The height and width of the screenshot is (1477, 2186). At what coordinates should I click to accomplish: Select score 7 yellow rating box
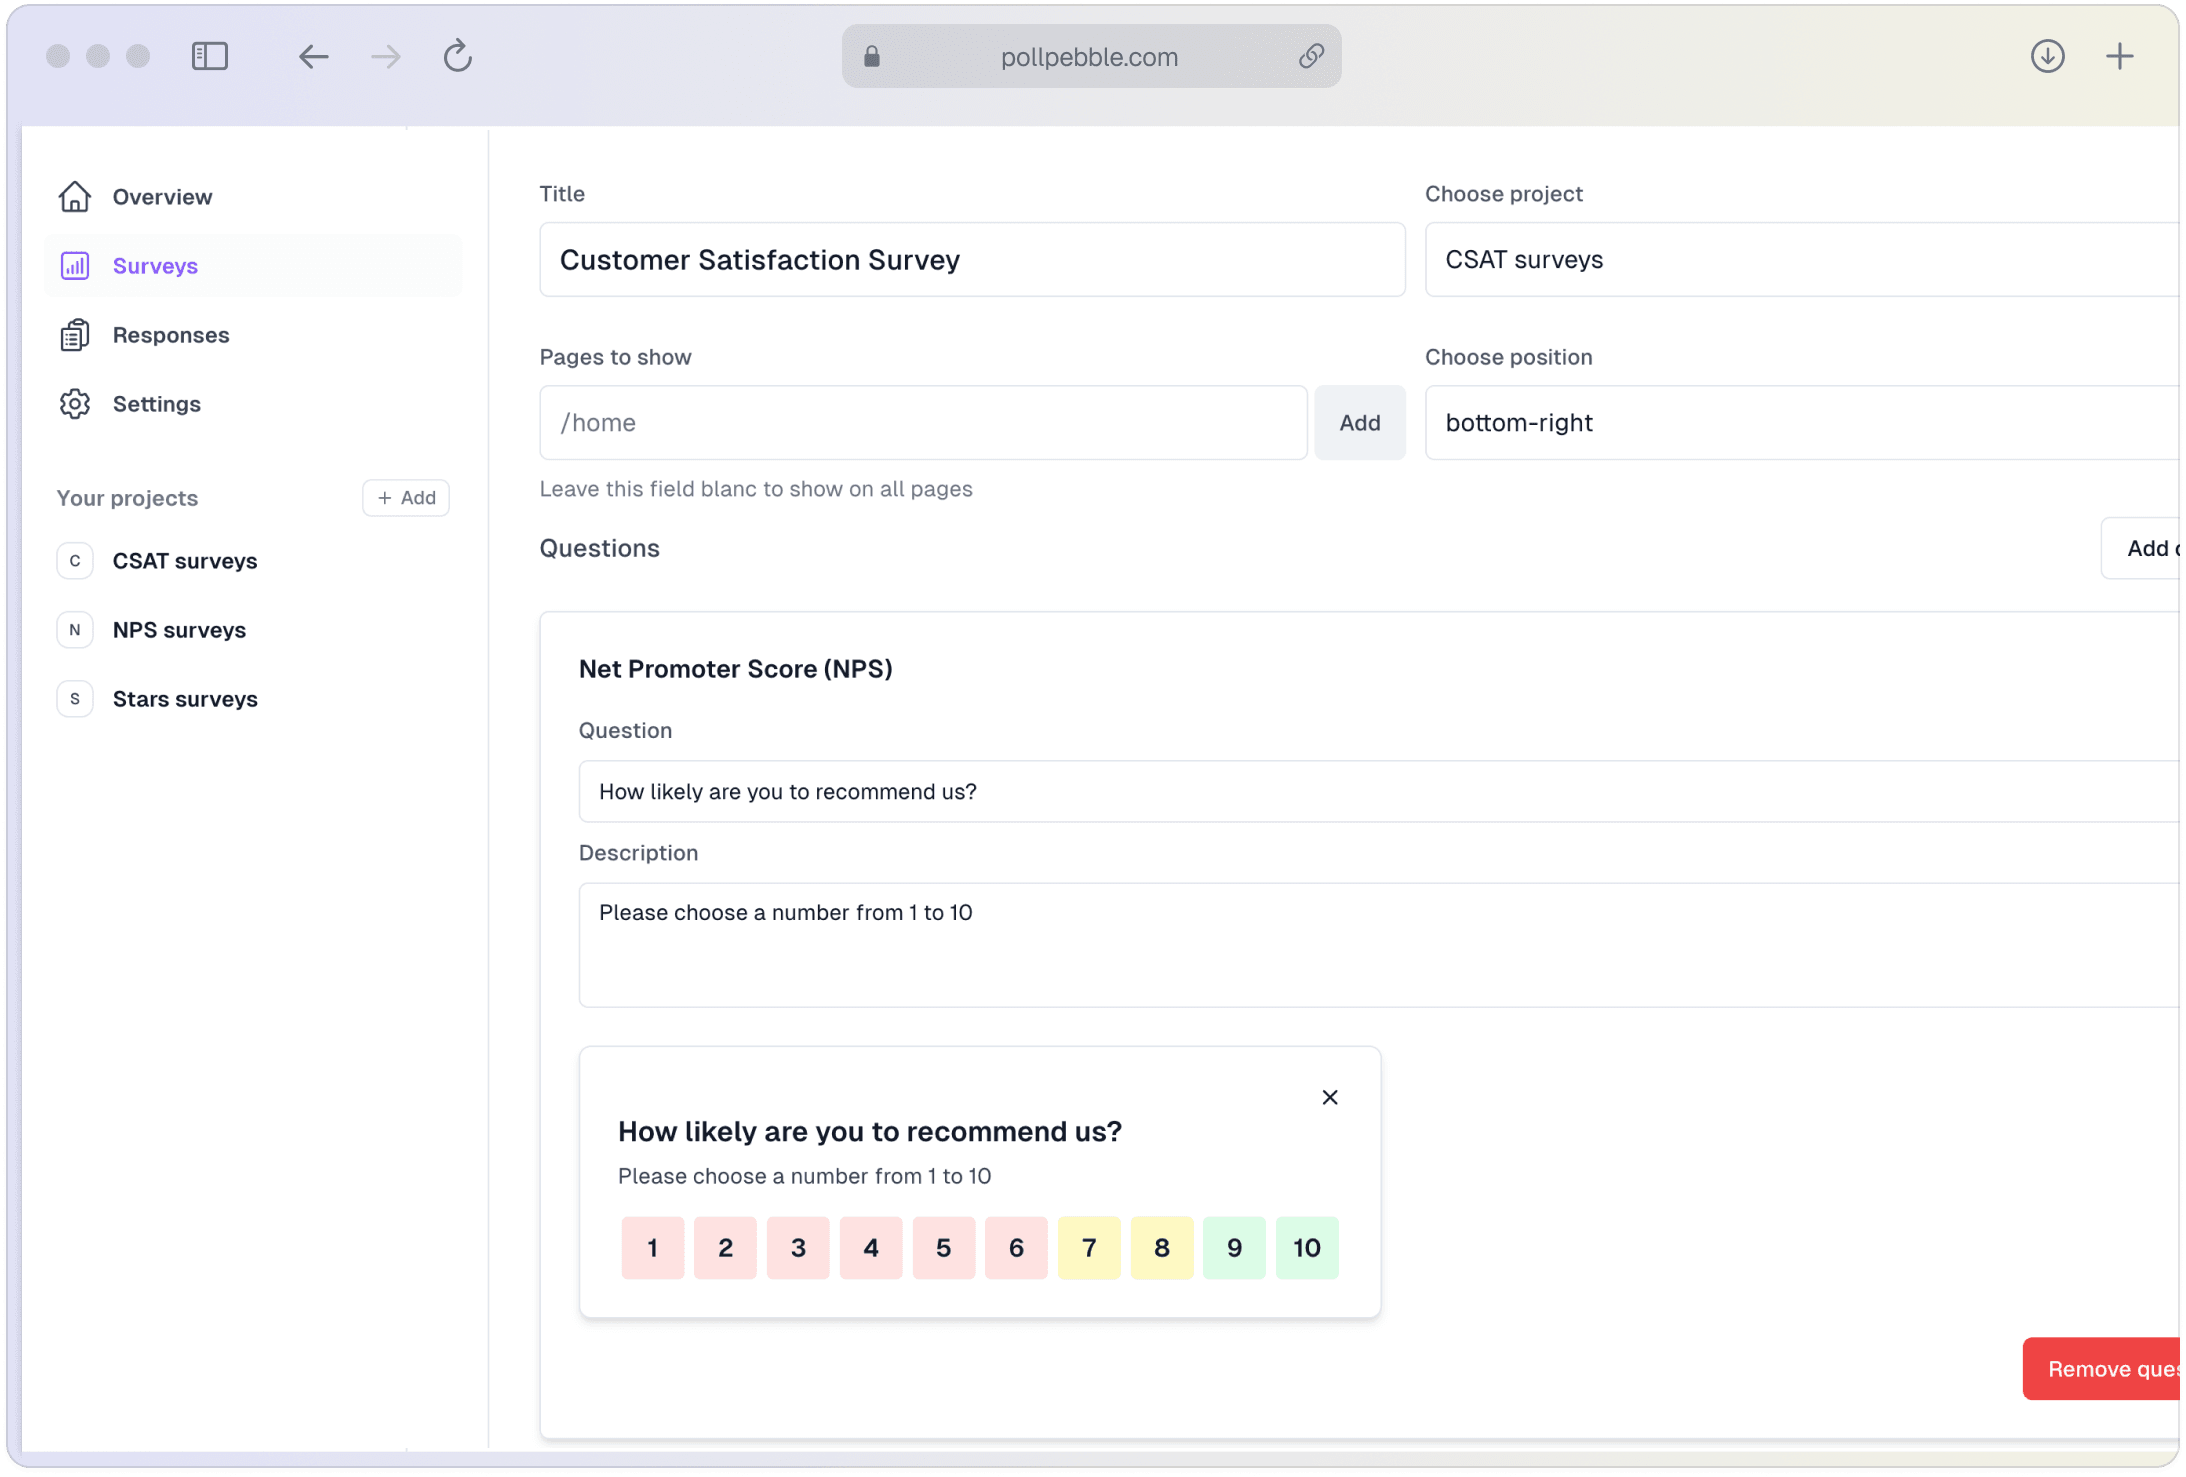(1088, 1247)
